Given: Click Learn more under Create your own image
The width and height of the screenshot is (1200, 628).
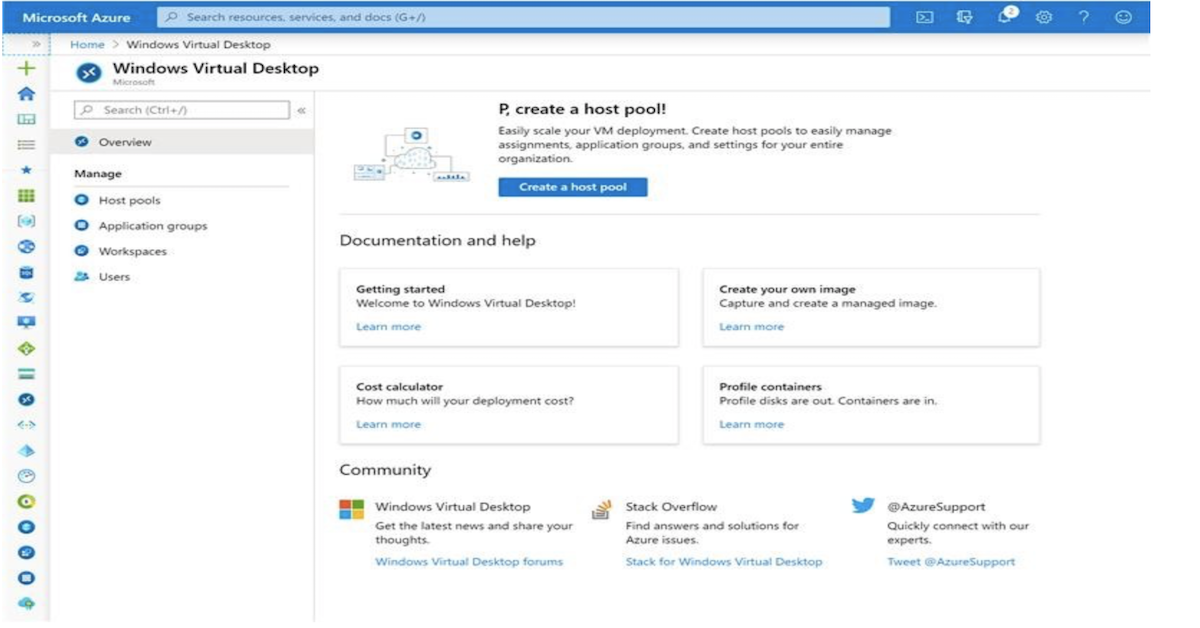Looking at the screenshot, I should coord(751,327).
